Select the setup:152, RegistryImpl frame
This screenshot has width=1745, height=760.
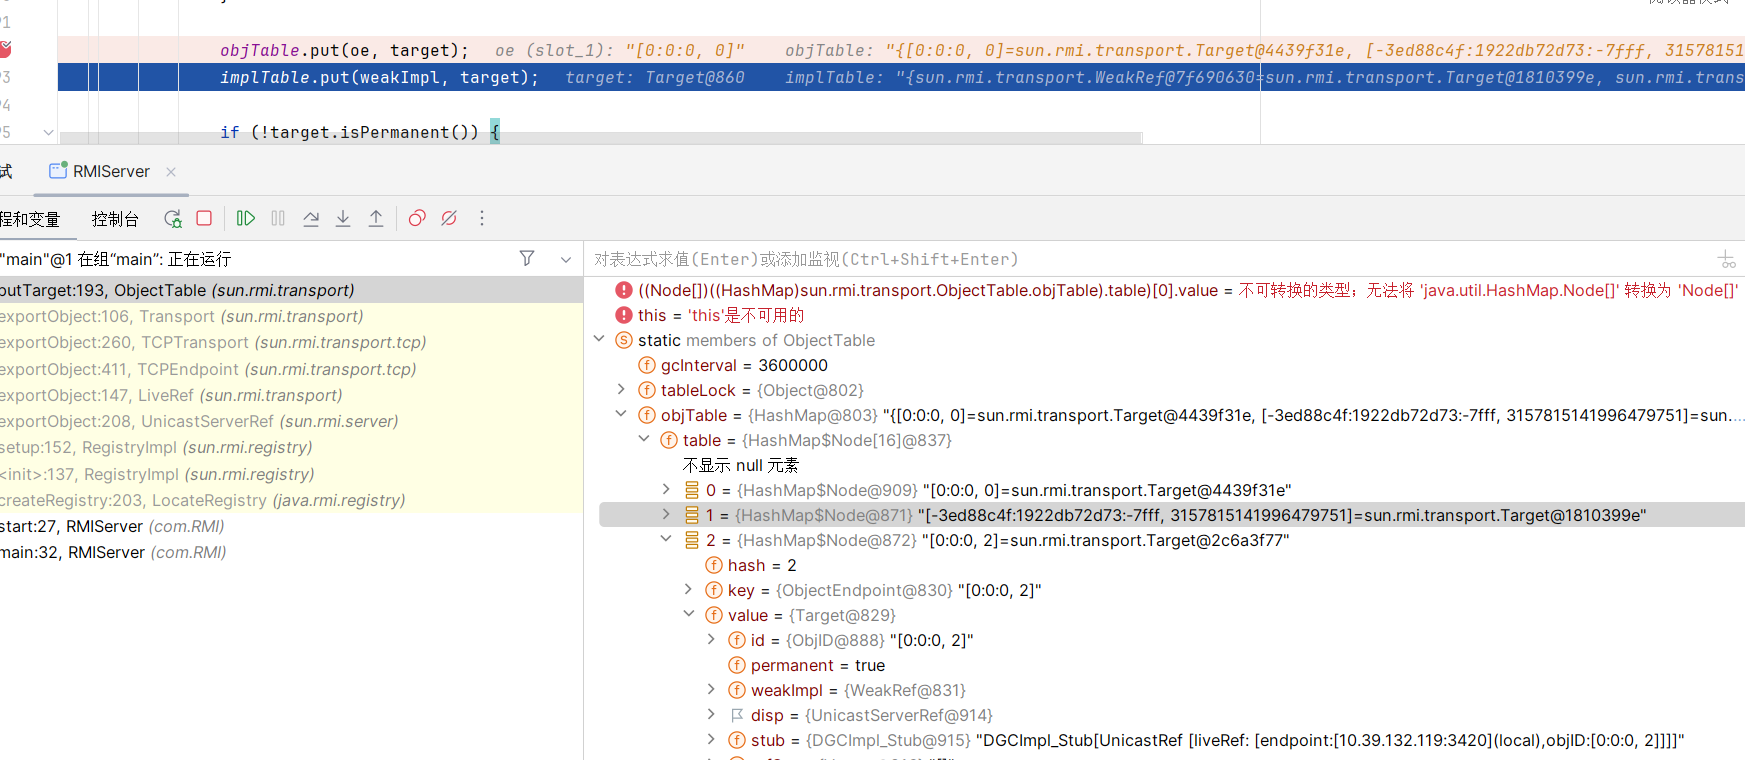[291, 447]
